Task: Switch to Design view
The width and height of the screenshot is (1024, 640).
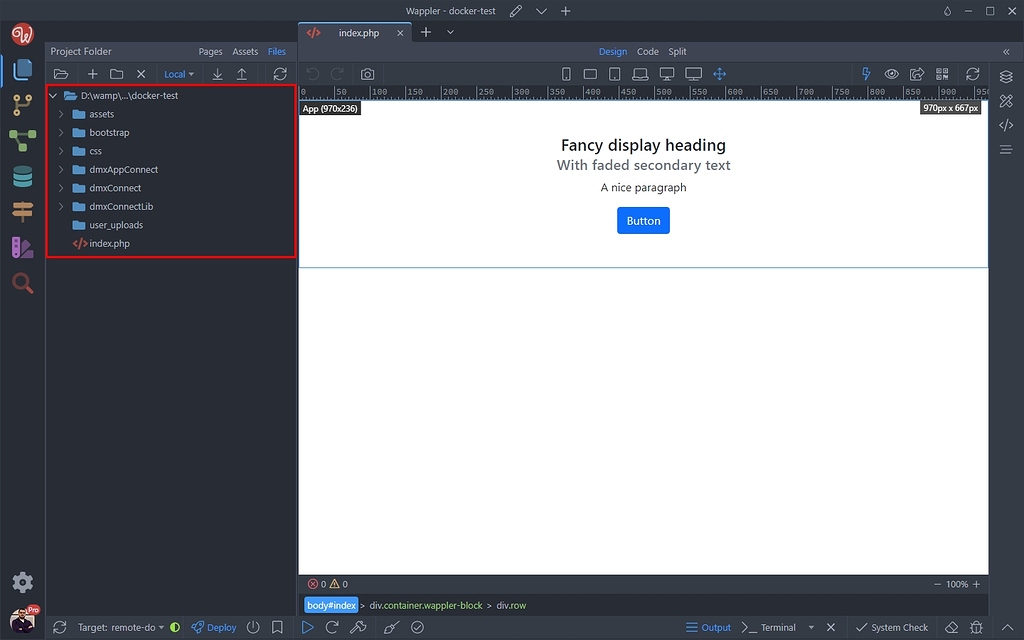Action: [613, 52]
